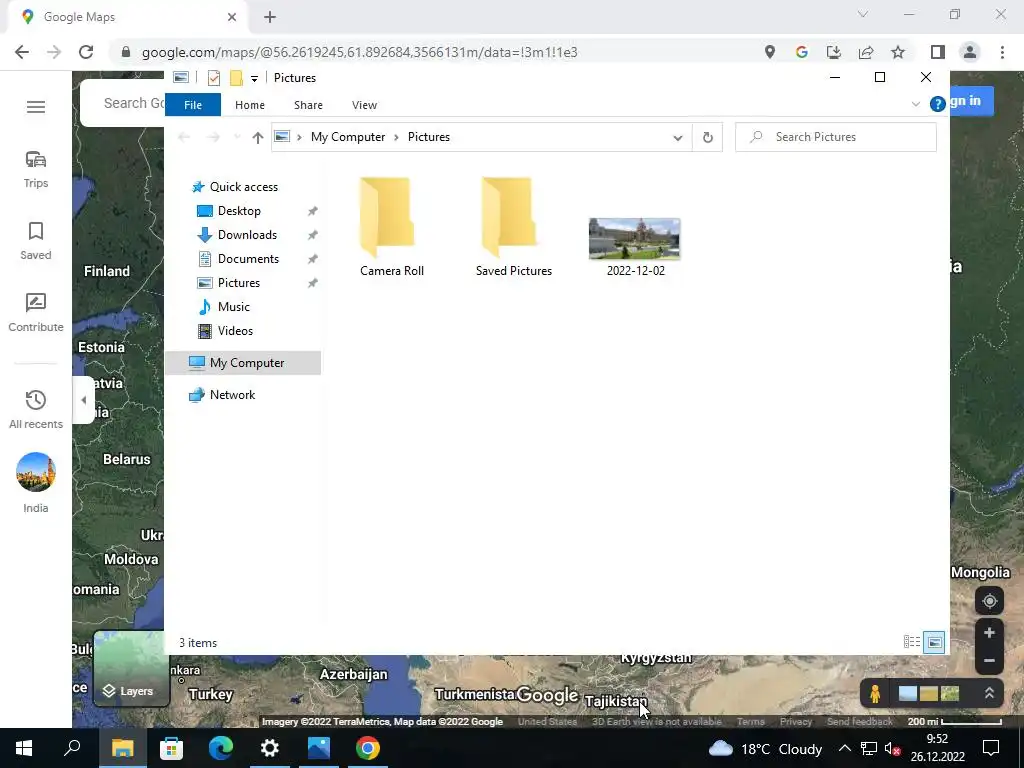
Task: Select the Street View pegman
Action: click(874, 693)
